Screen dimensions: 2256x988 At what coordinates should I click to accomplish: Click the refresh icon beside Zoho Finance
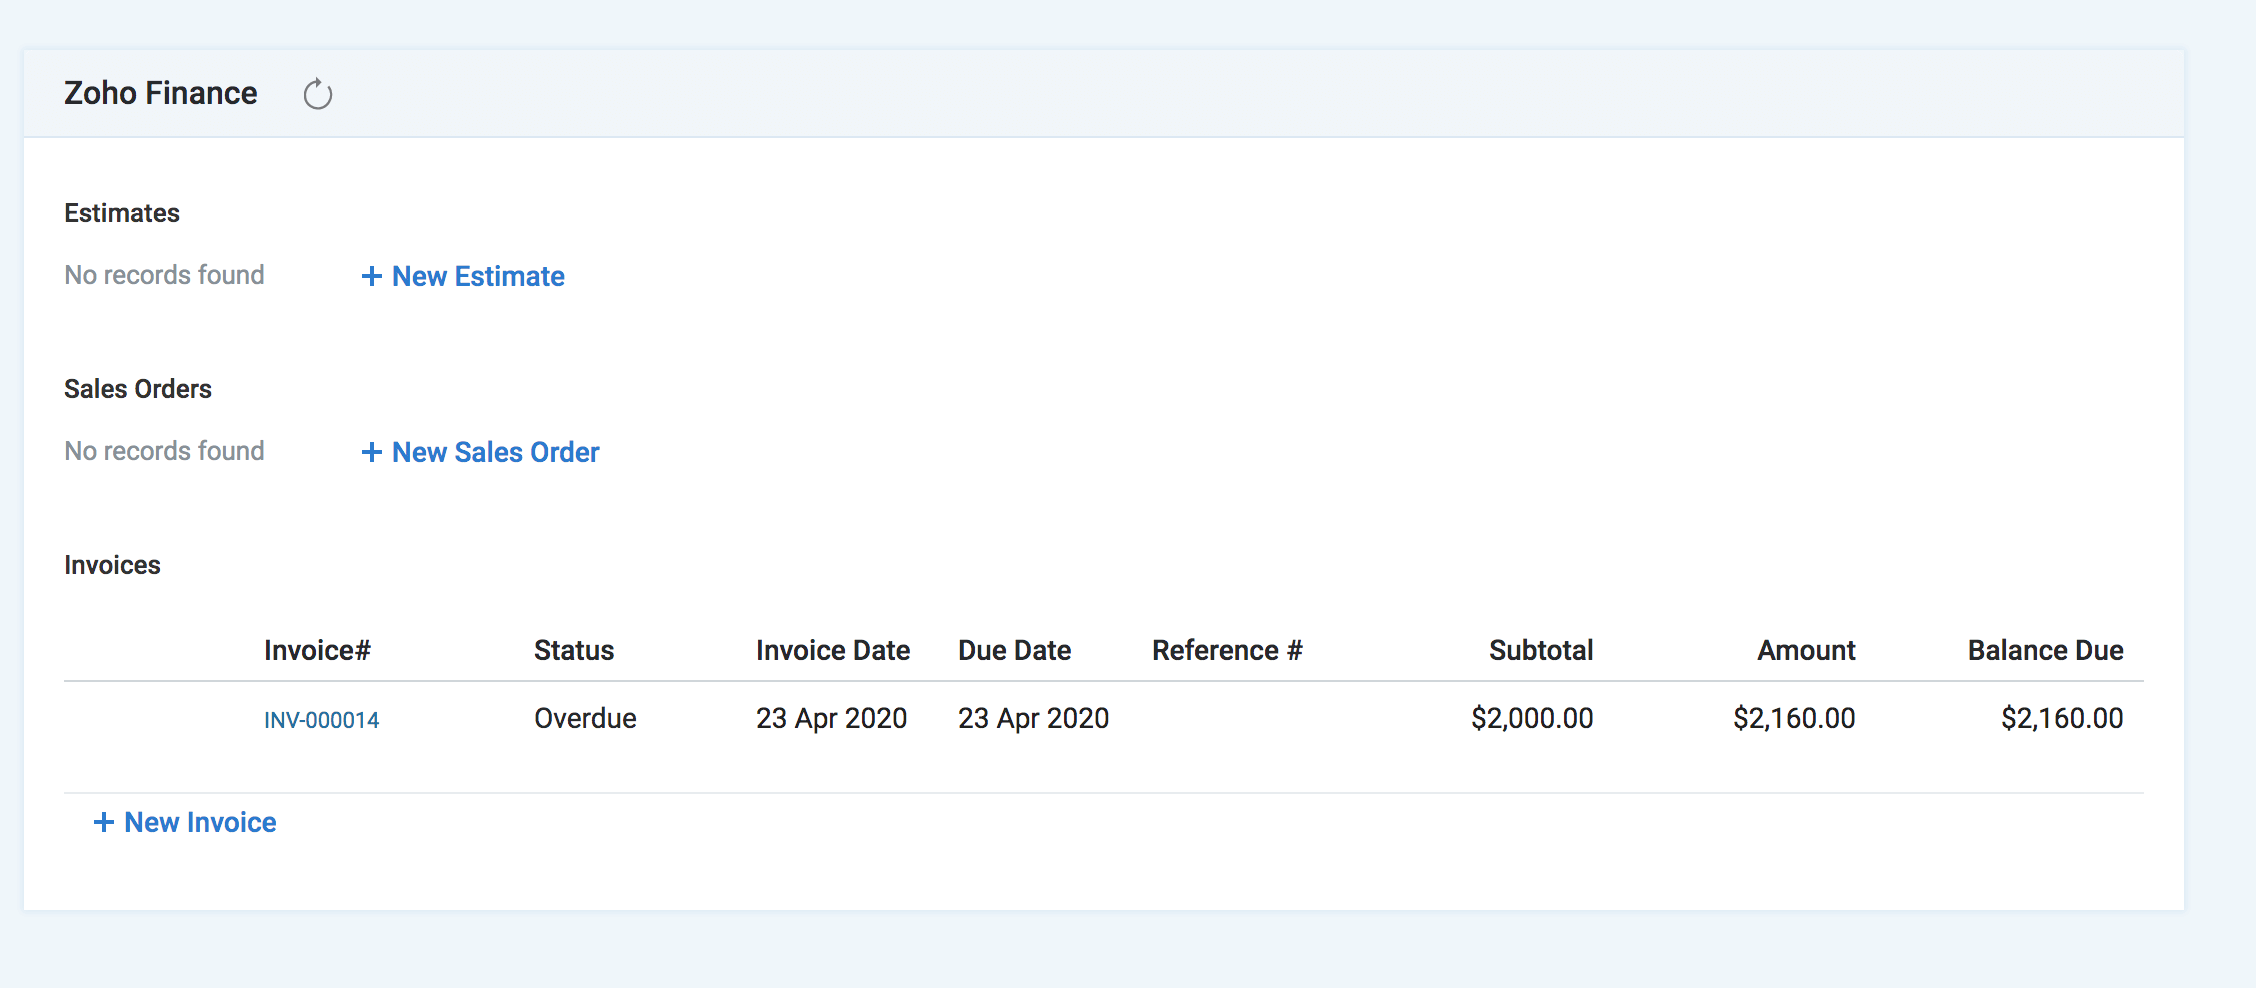(x=318, y=94)
